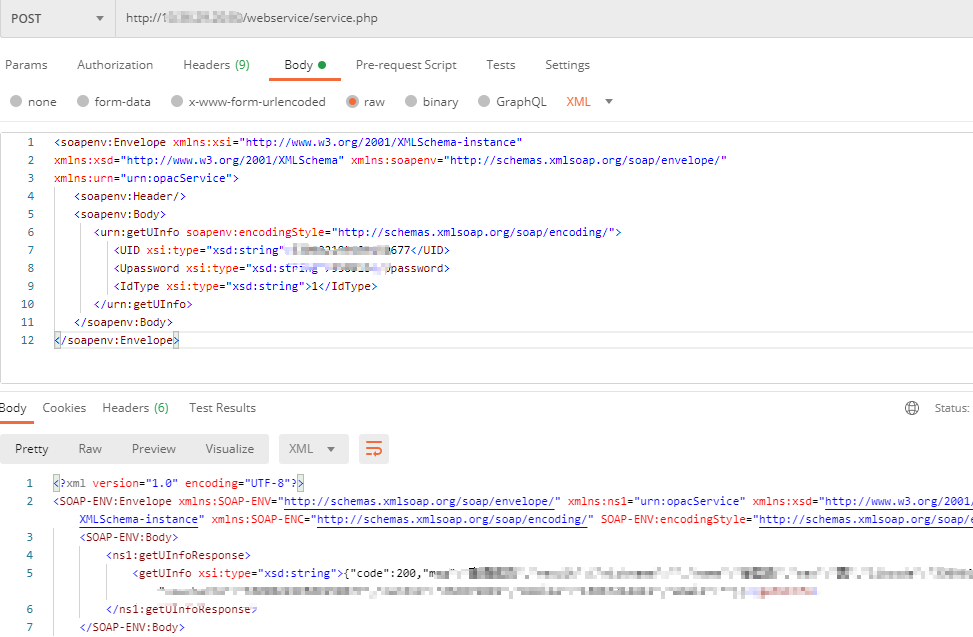Click the closing /soapenv:Envelope line
Image resolution: width=973 pixels, height=637 pixels.
click(x=117, y=341)
